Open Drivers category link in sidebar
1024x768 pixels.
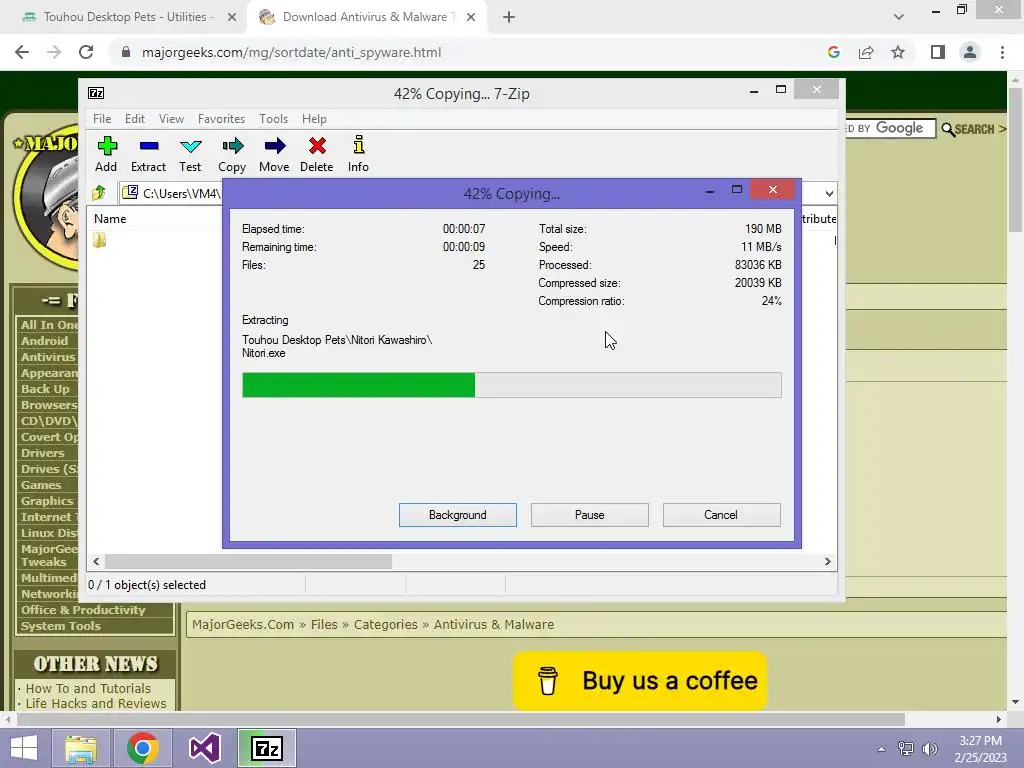(x=42, y=453)
